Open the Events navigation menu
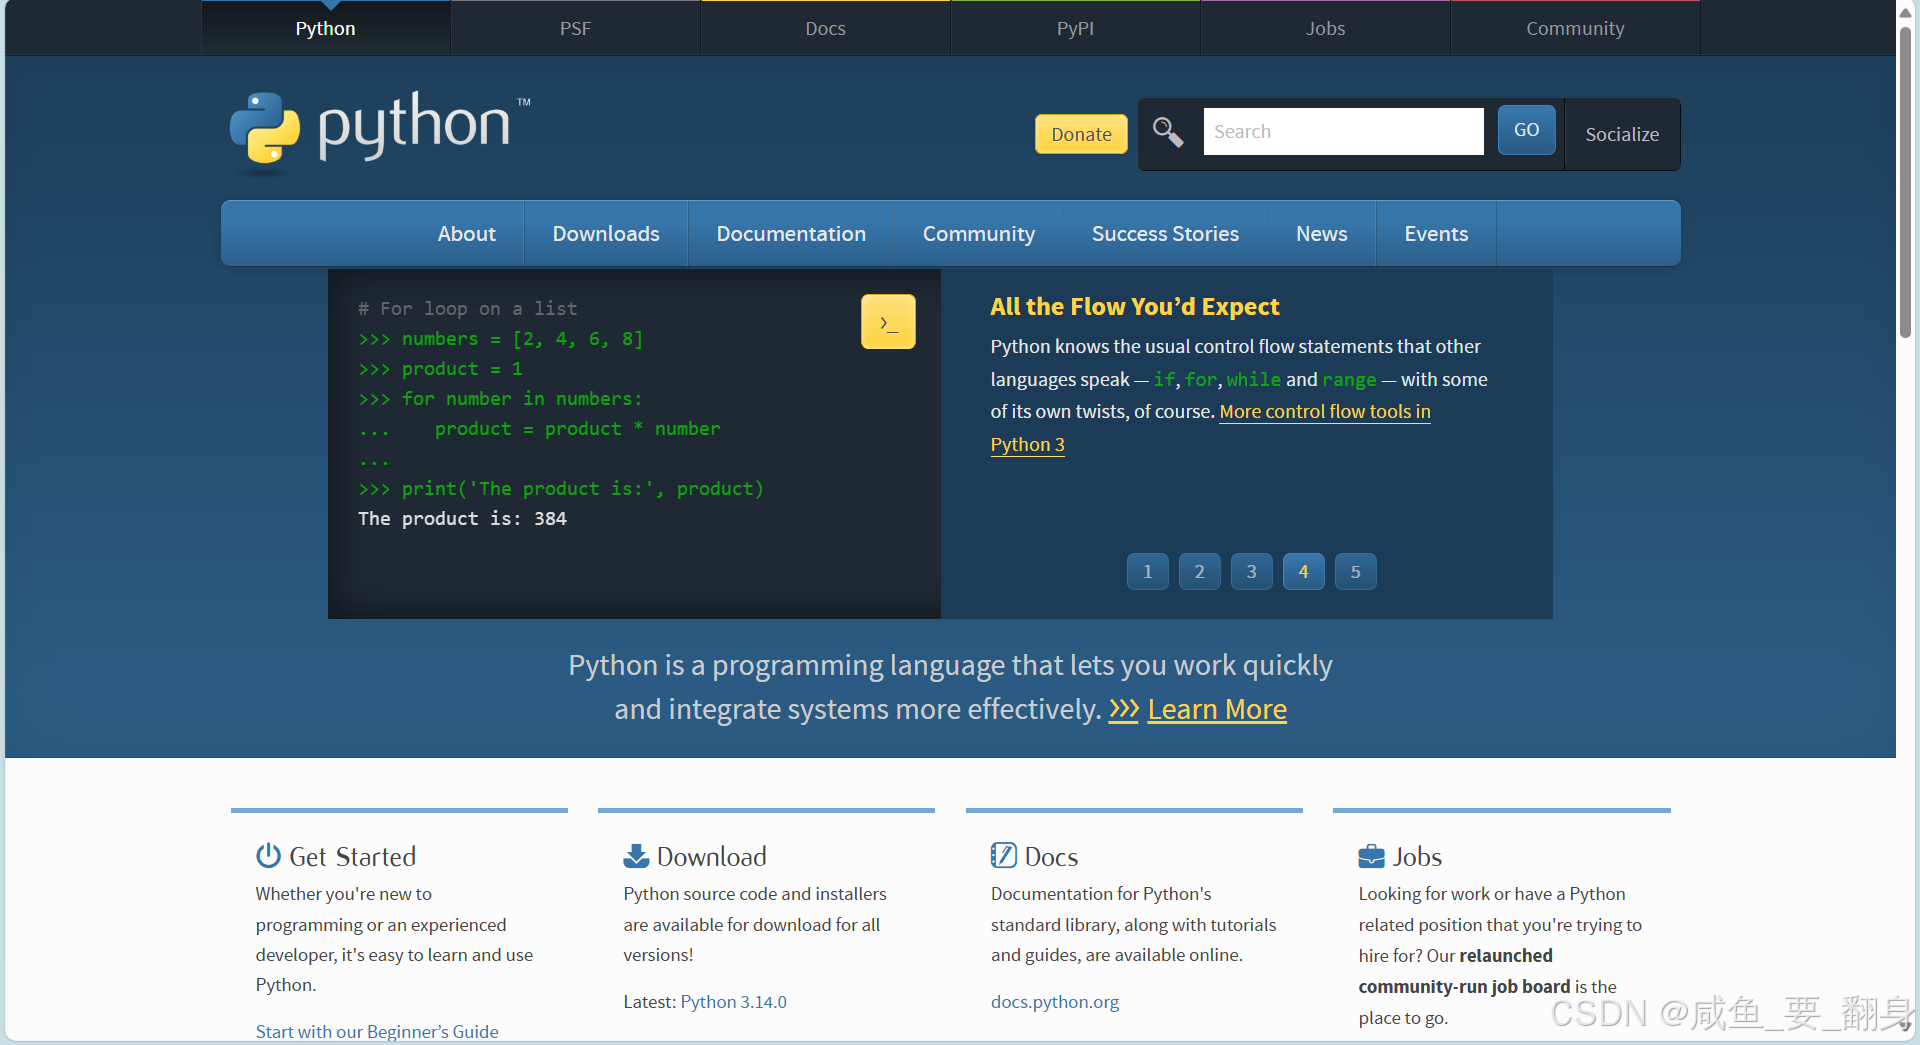The height and width of the screenshot is (1045, 1920). pyautogui.click(x=1436, y=233)
